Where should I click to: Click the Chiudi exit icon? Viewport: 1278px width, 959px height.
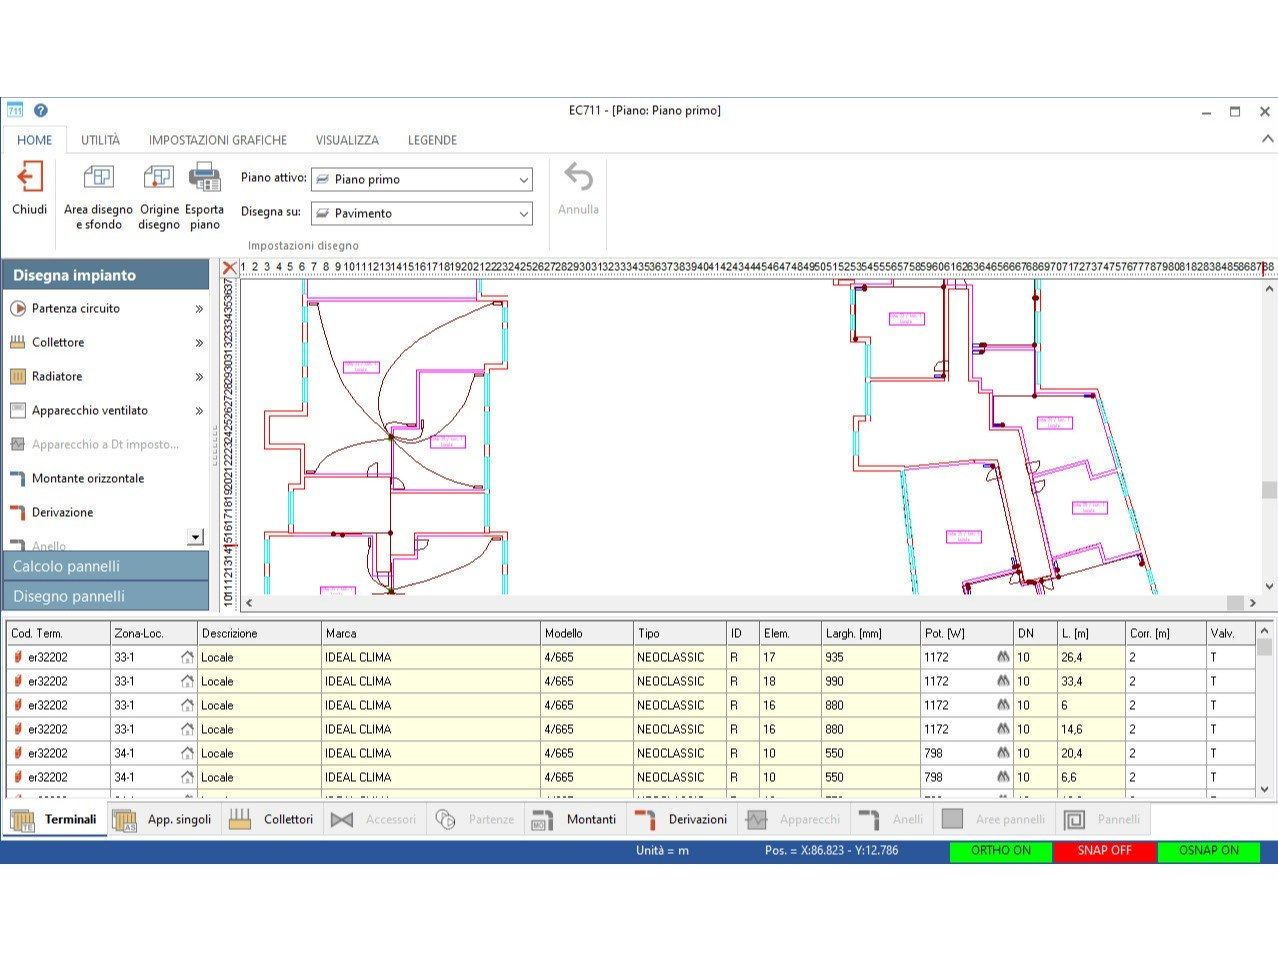29,179
